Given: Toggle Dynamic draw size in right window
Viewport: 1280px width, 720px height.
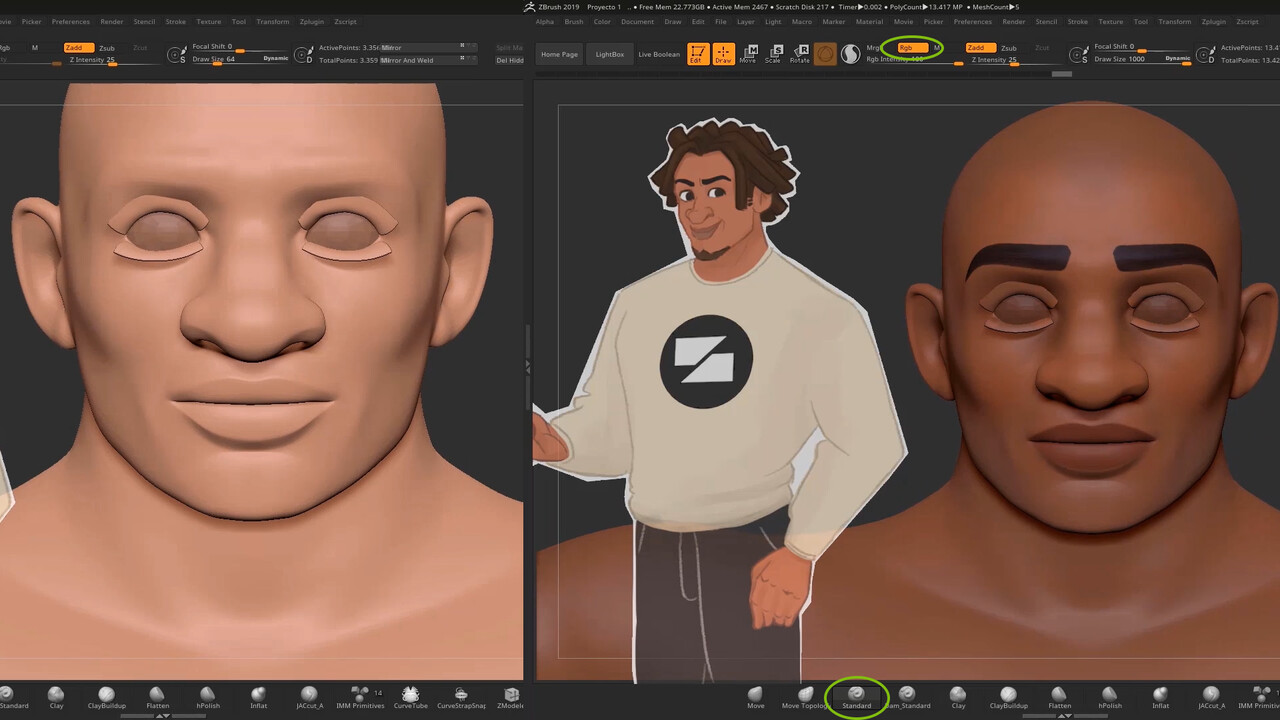Looking at the screenshot, I should click(x=1178, y=58).
